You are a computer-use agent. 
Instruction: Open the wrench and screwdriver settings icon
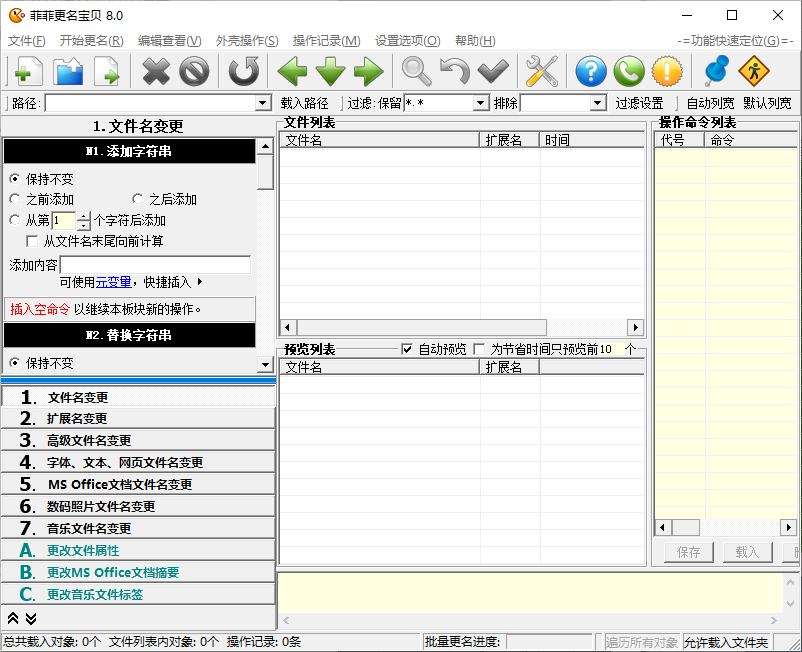click(x=541, y=72)
